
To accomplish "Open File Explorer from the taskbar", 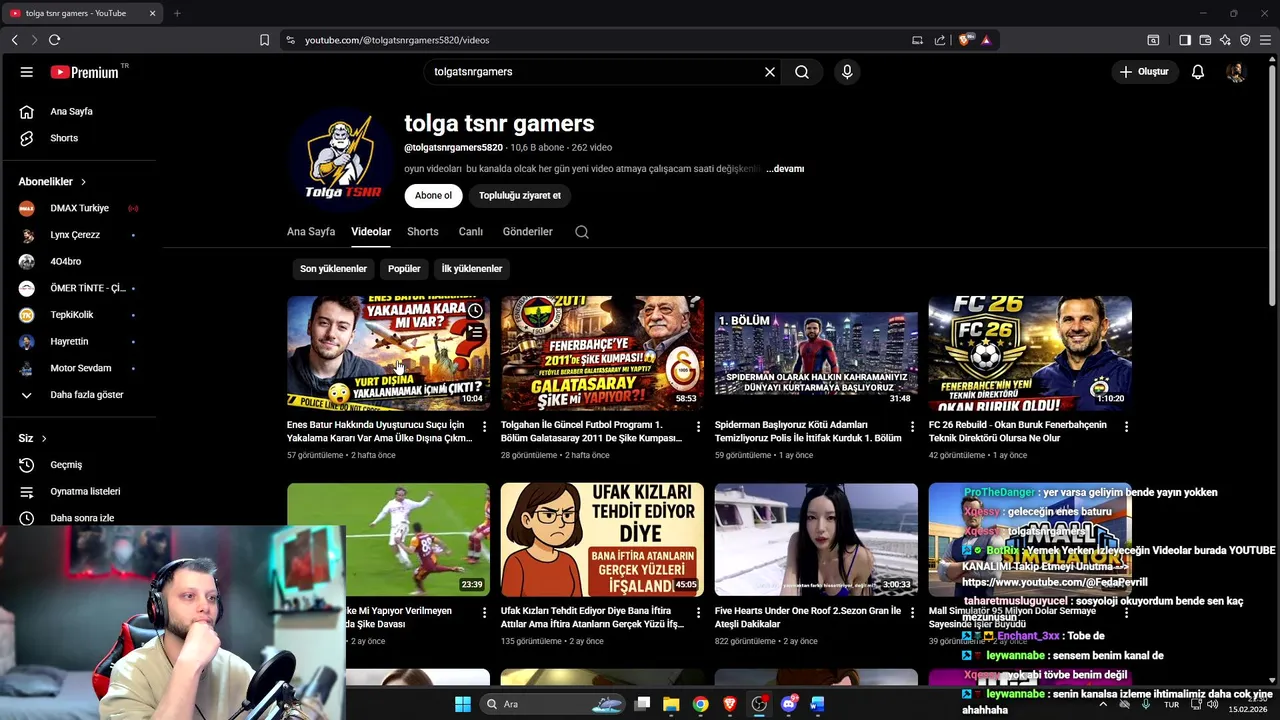I will (x=671, y=704).
